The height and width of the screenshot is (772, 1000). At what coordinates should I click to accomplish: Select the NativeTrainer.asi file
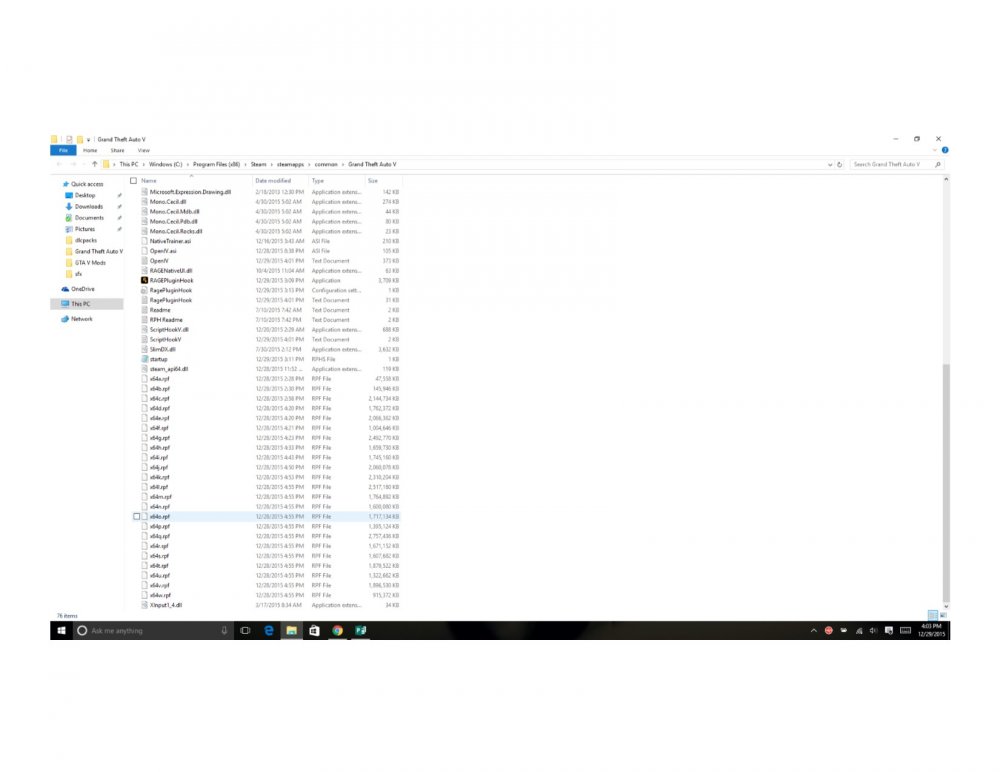pos(170,242)
